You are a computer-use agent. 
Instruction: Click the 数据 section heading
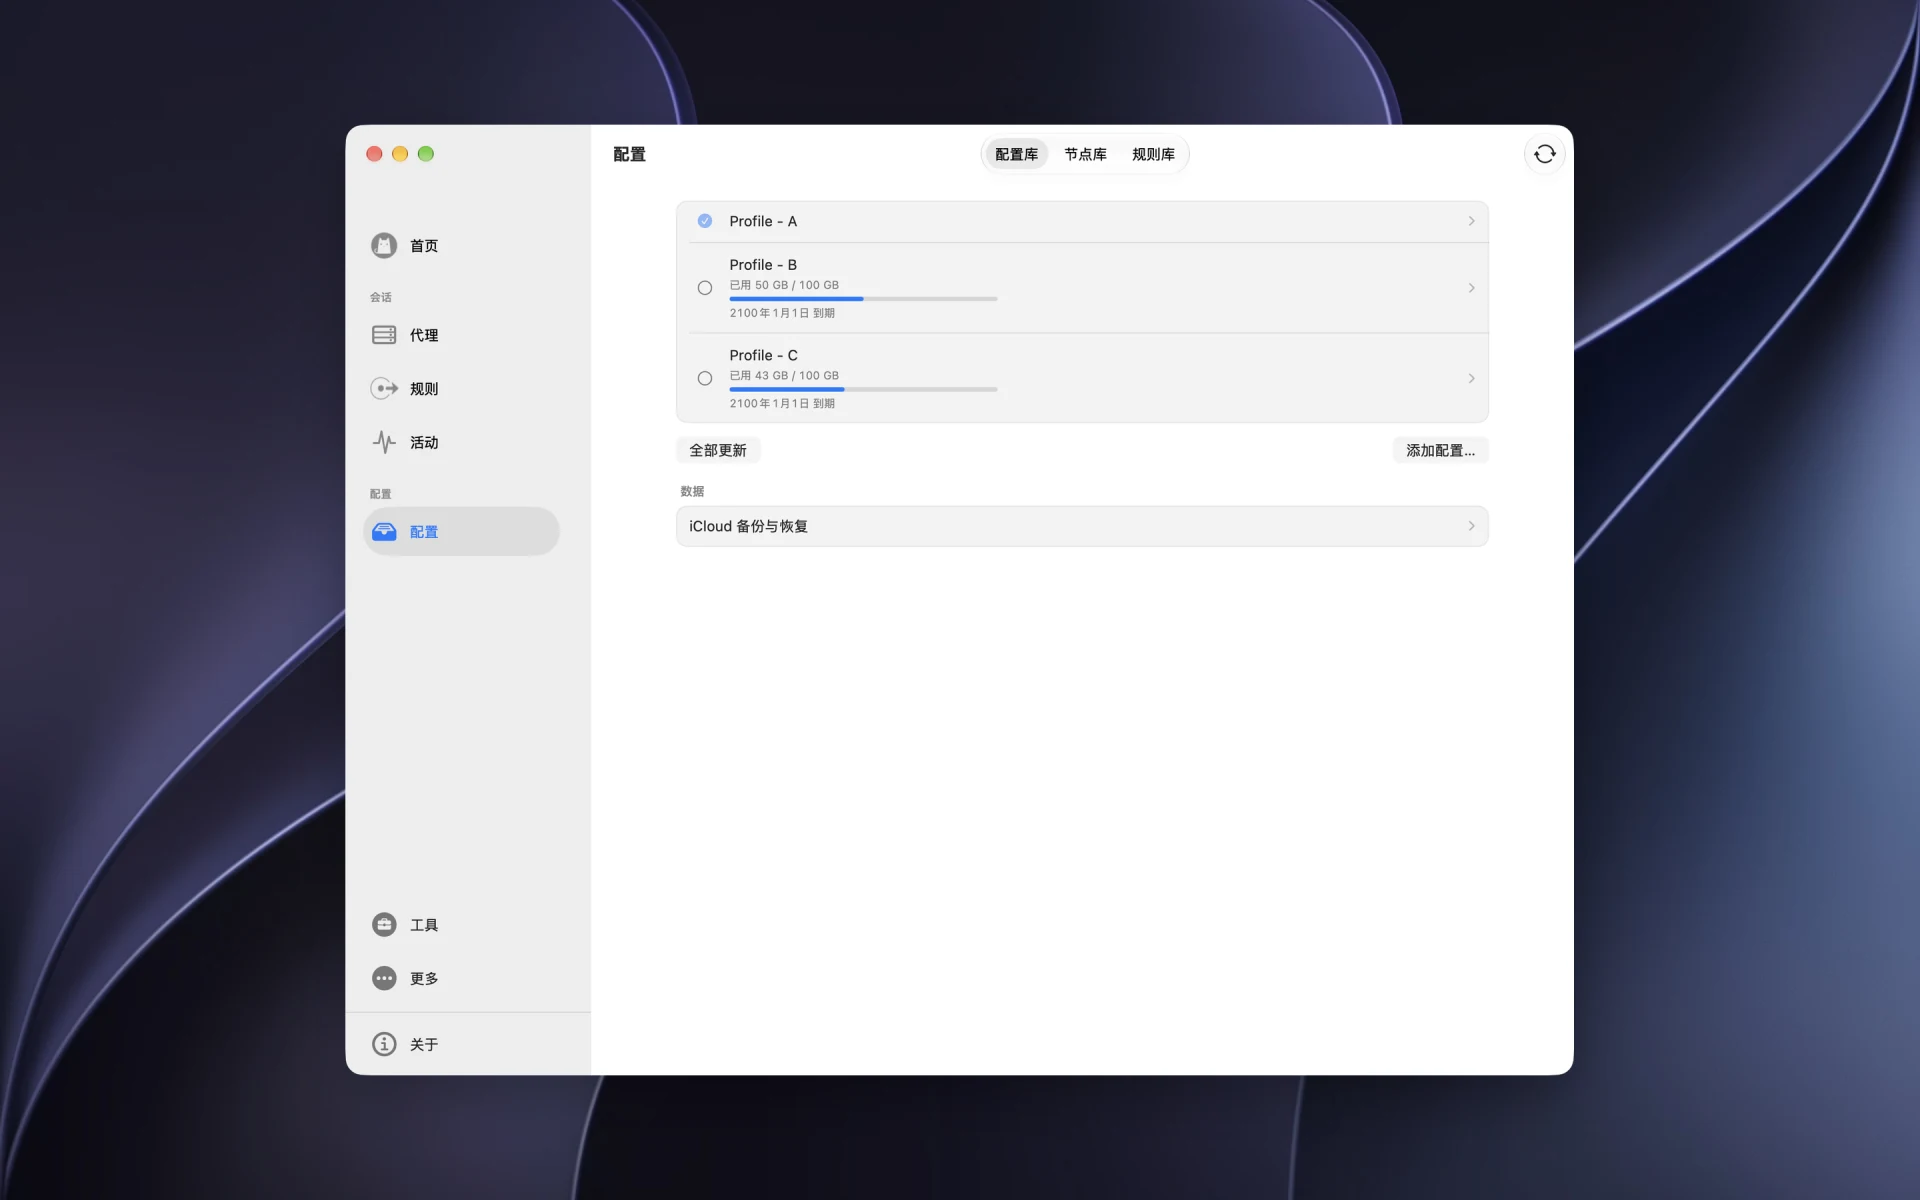pyautogui.click(x=692, y=491)
